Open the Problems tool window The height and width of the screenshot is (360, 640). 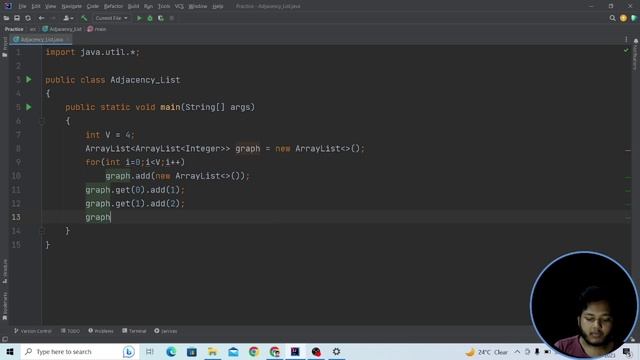coord(101,331)
